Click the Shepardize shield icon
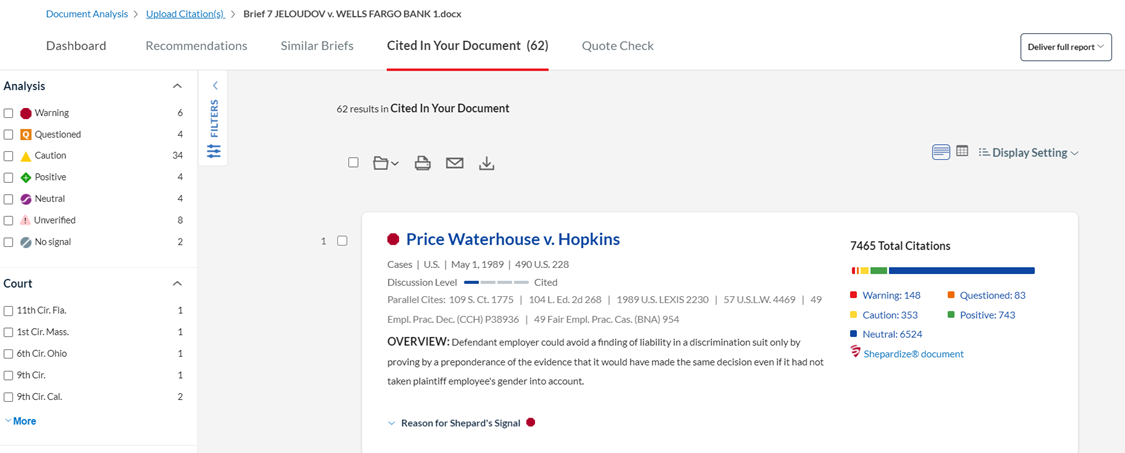1125x453 pixels. 855,352
